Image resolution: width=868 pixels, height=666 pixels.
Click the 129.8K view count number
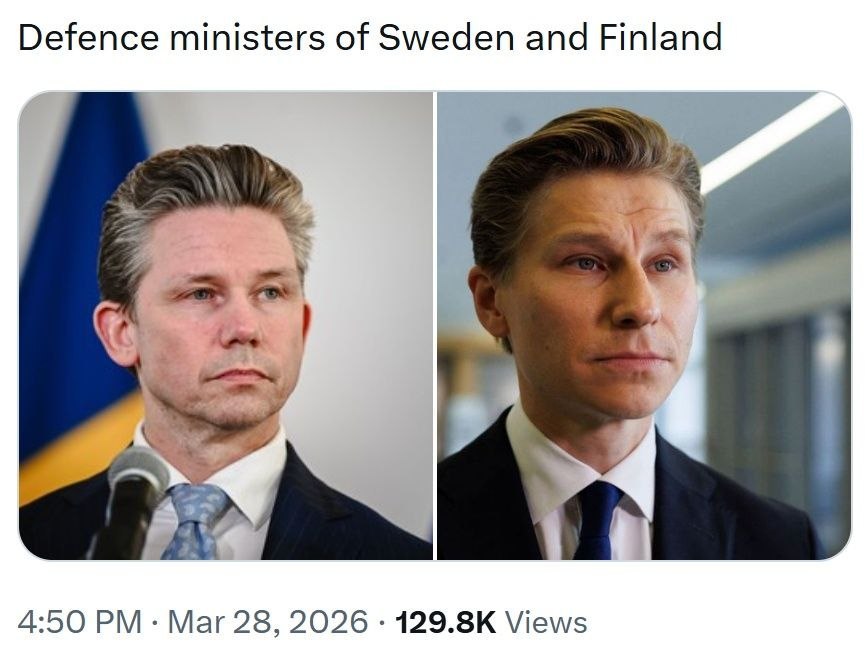(446, 621)
